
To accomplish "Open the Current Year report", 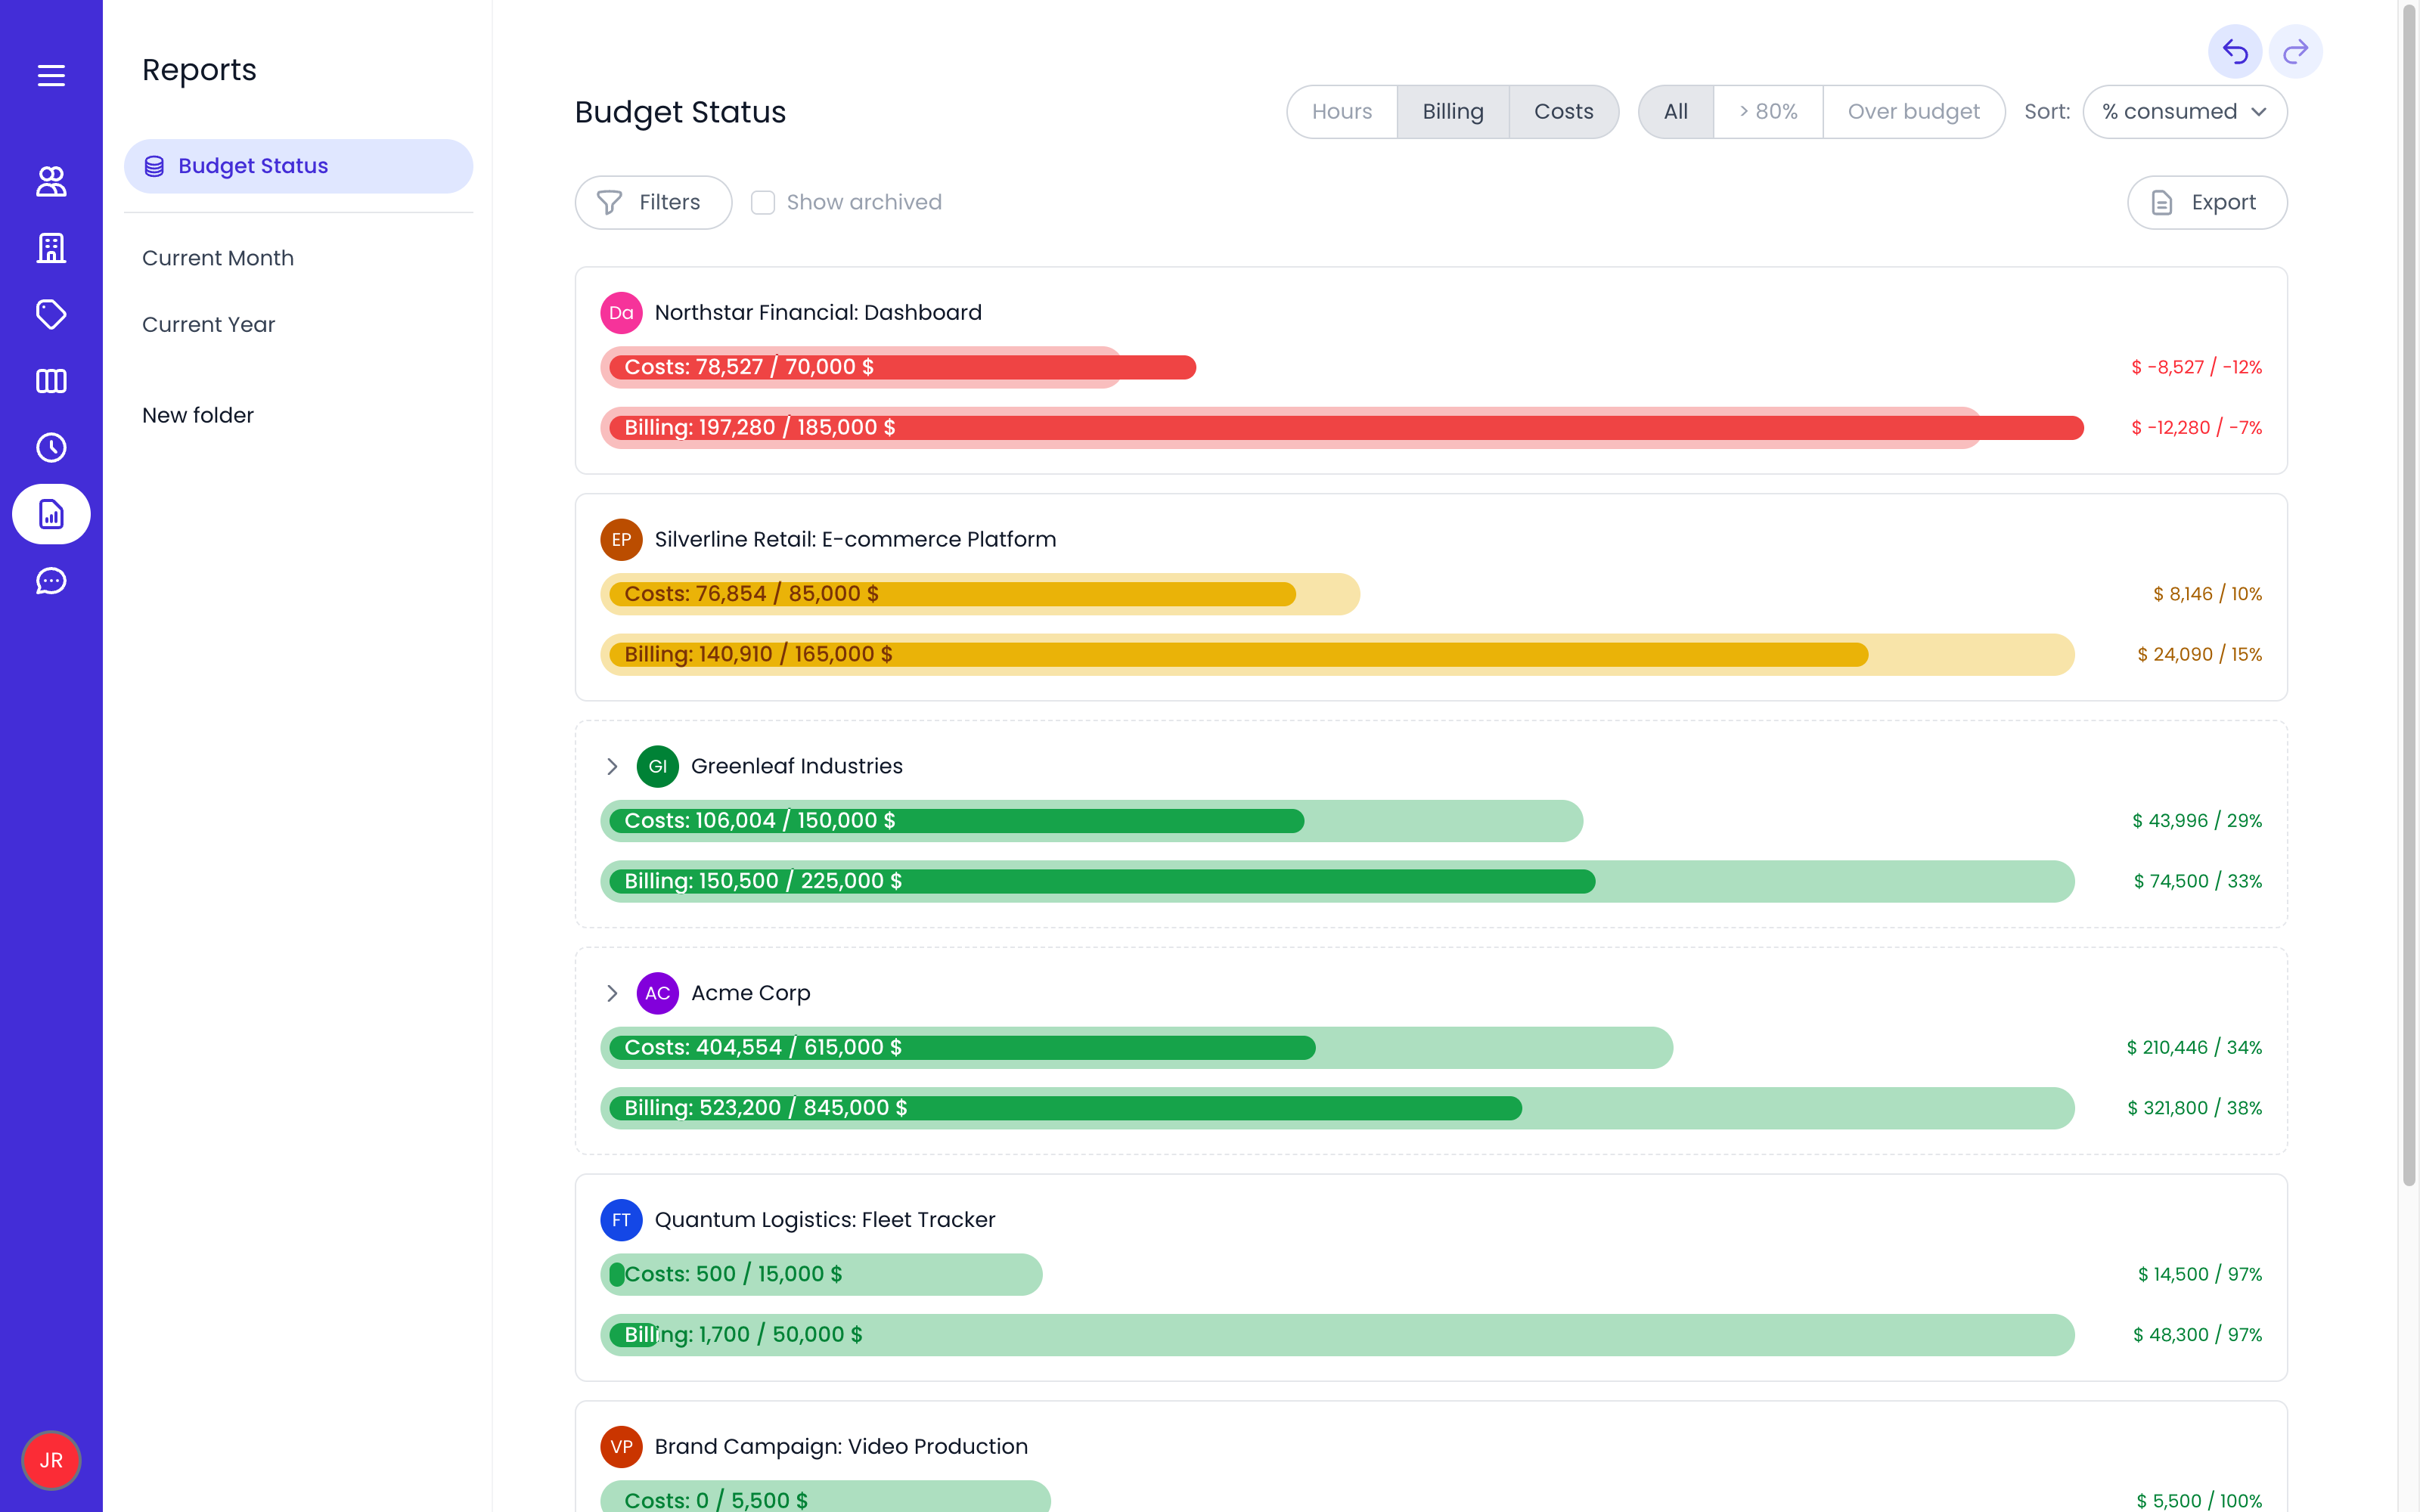I will [208, 325].
